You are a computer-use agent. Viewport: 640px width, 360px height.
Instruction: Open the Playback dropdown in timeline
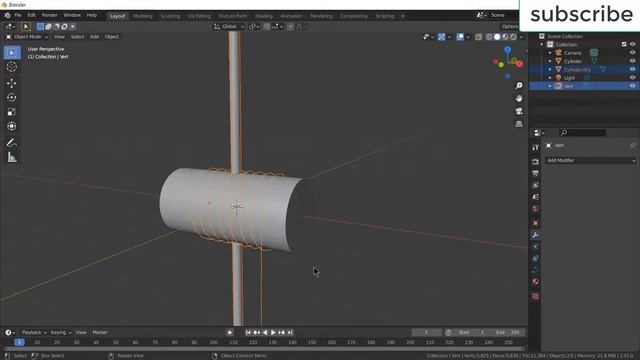point(33,333)
